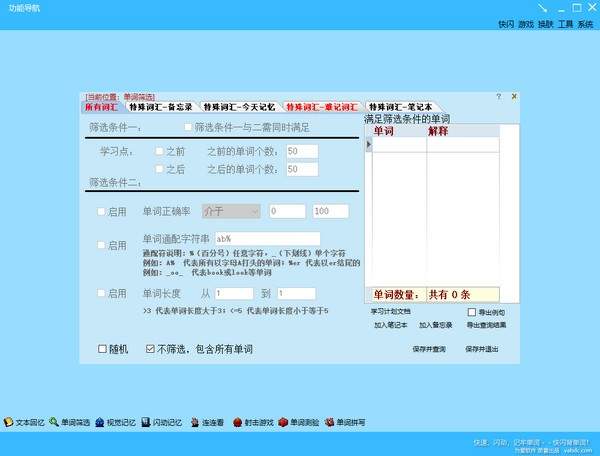Image resolution: width=600 pixels, height=456 pixels.
Task: Switch to 特殊词汇-笔记本 tab
Action: click(400, 106)
